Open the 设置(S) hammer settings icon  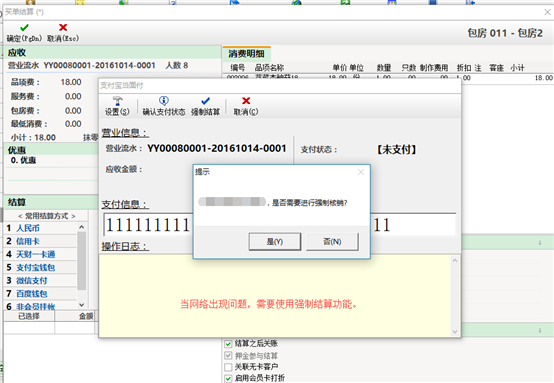click(x=117, y=101)
